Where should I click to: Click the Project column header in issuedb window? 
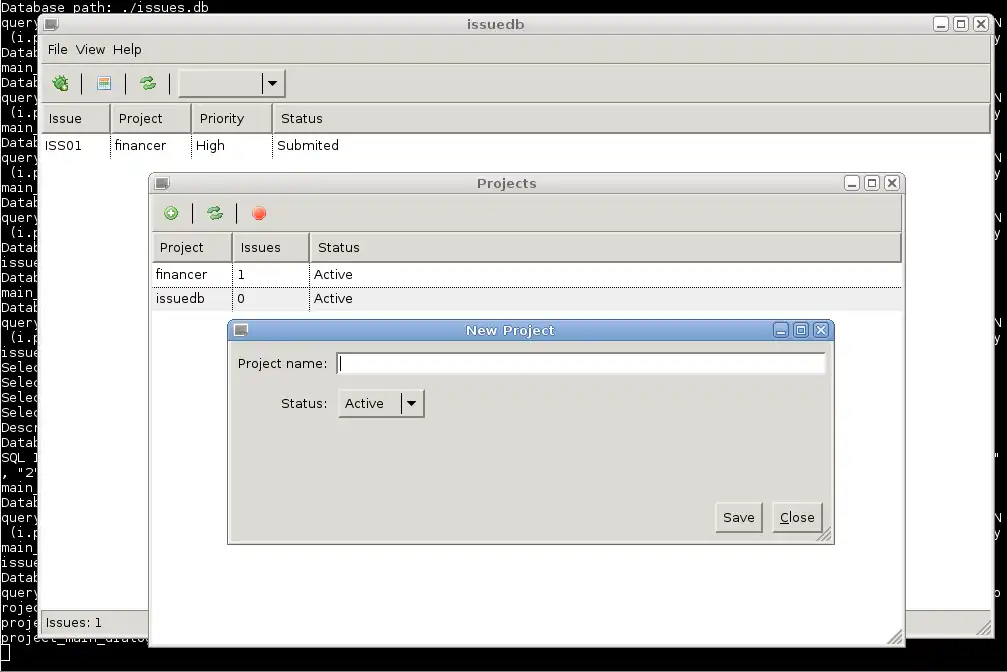151,118
